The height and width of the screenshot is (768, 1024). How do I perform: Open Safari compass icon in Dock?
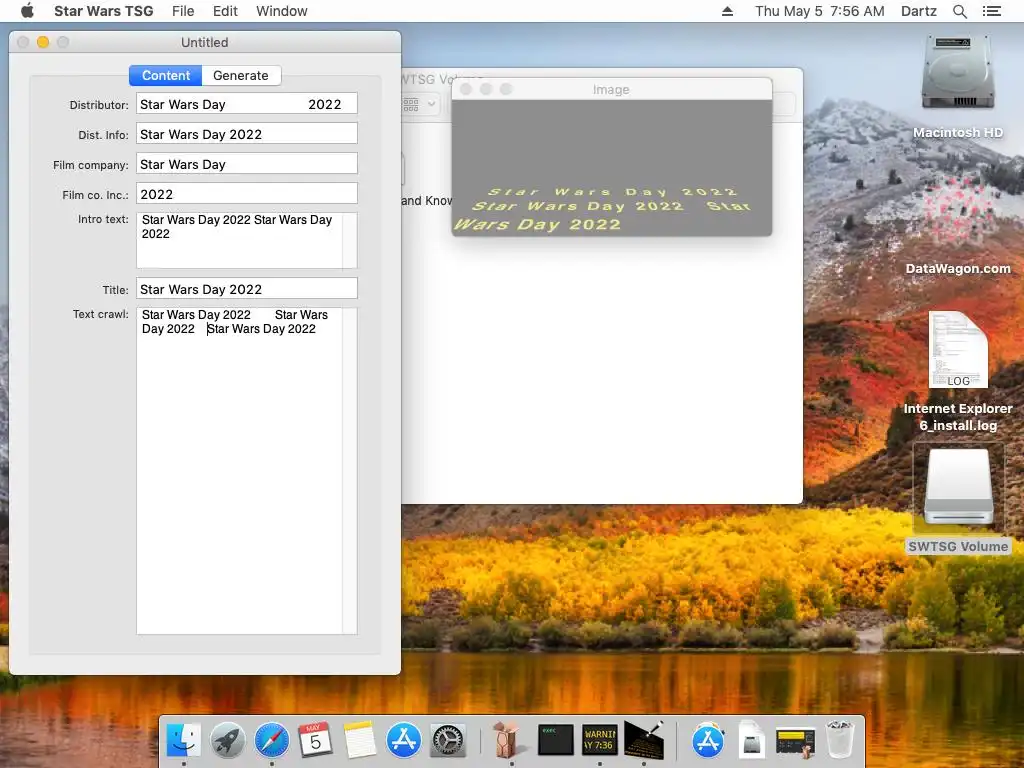272,741
